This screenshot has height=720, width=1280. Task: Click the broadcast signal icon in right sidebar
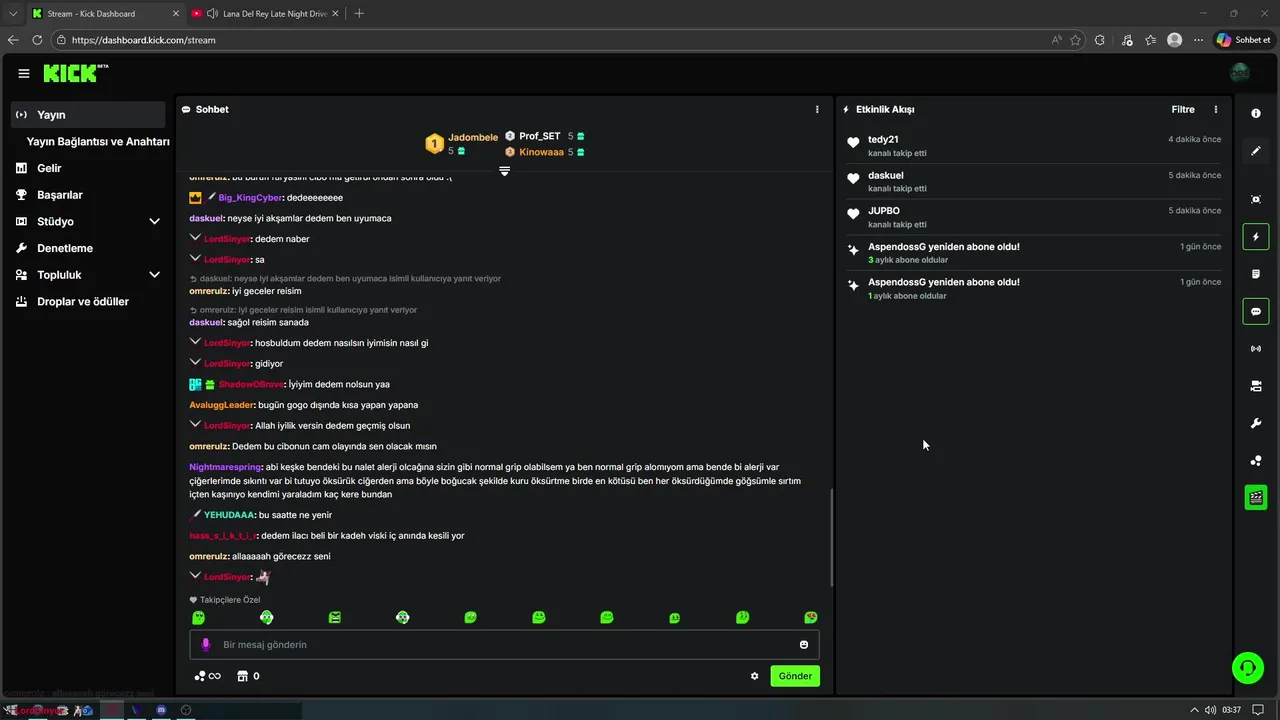click(x=1256, y=349)
